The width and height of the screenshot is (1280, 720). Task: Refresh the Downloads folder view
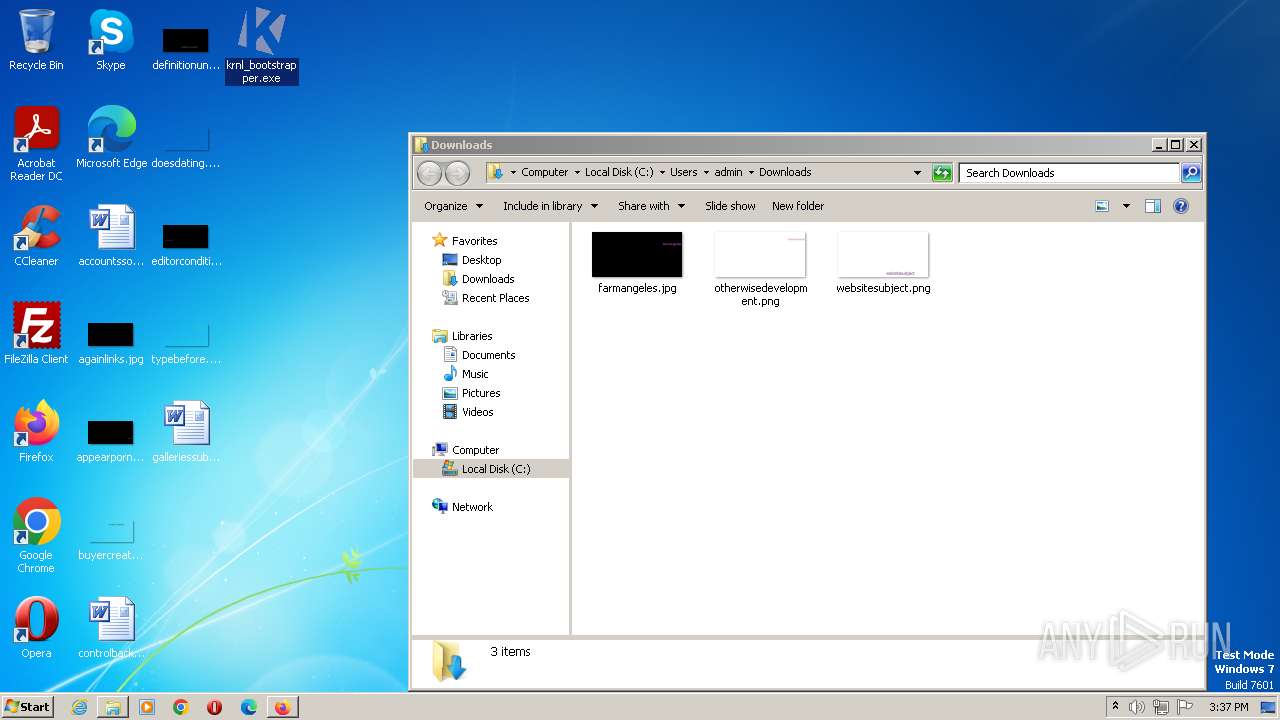coord(942,173)
